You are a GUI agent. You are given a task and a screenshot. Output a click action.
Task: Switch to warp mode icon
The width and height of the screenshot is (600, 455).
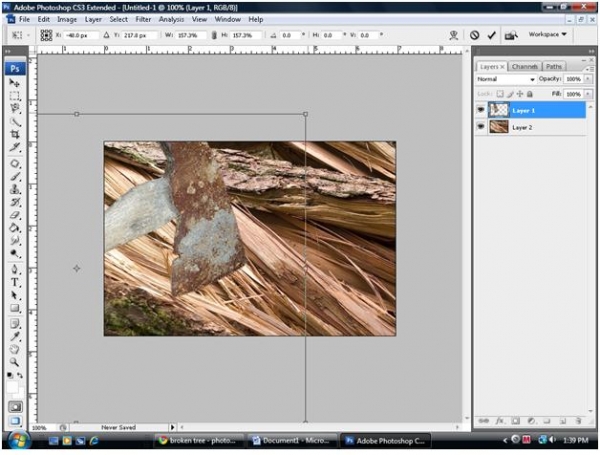point(454,36)
